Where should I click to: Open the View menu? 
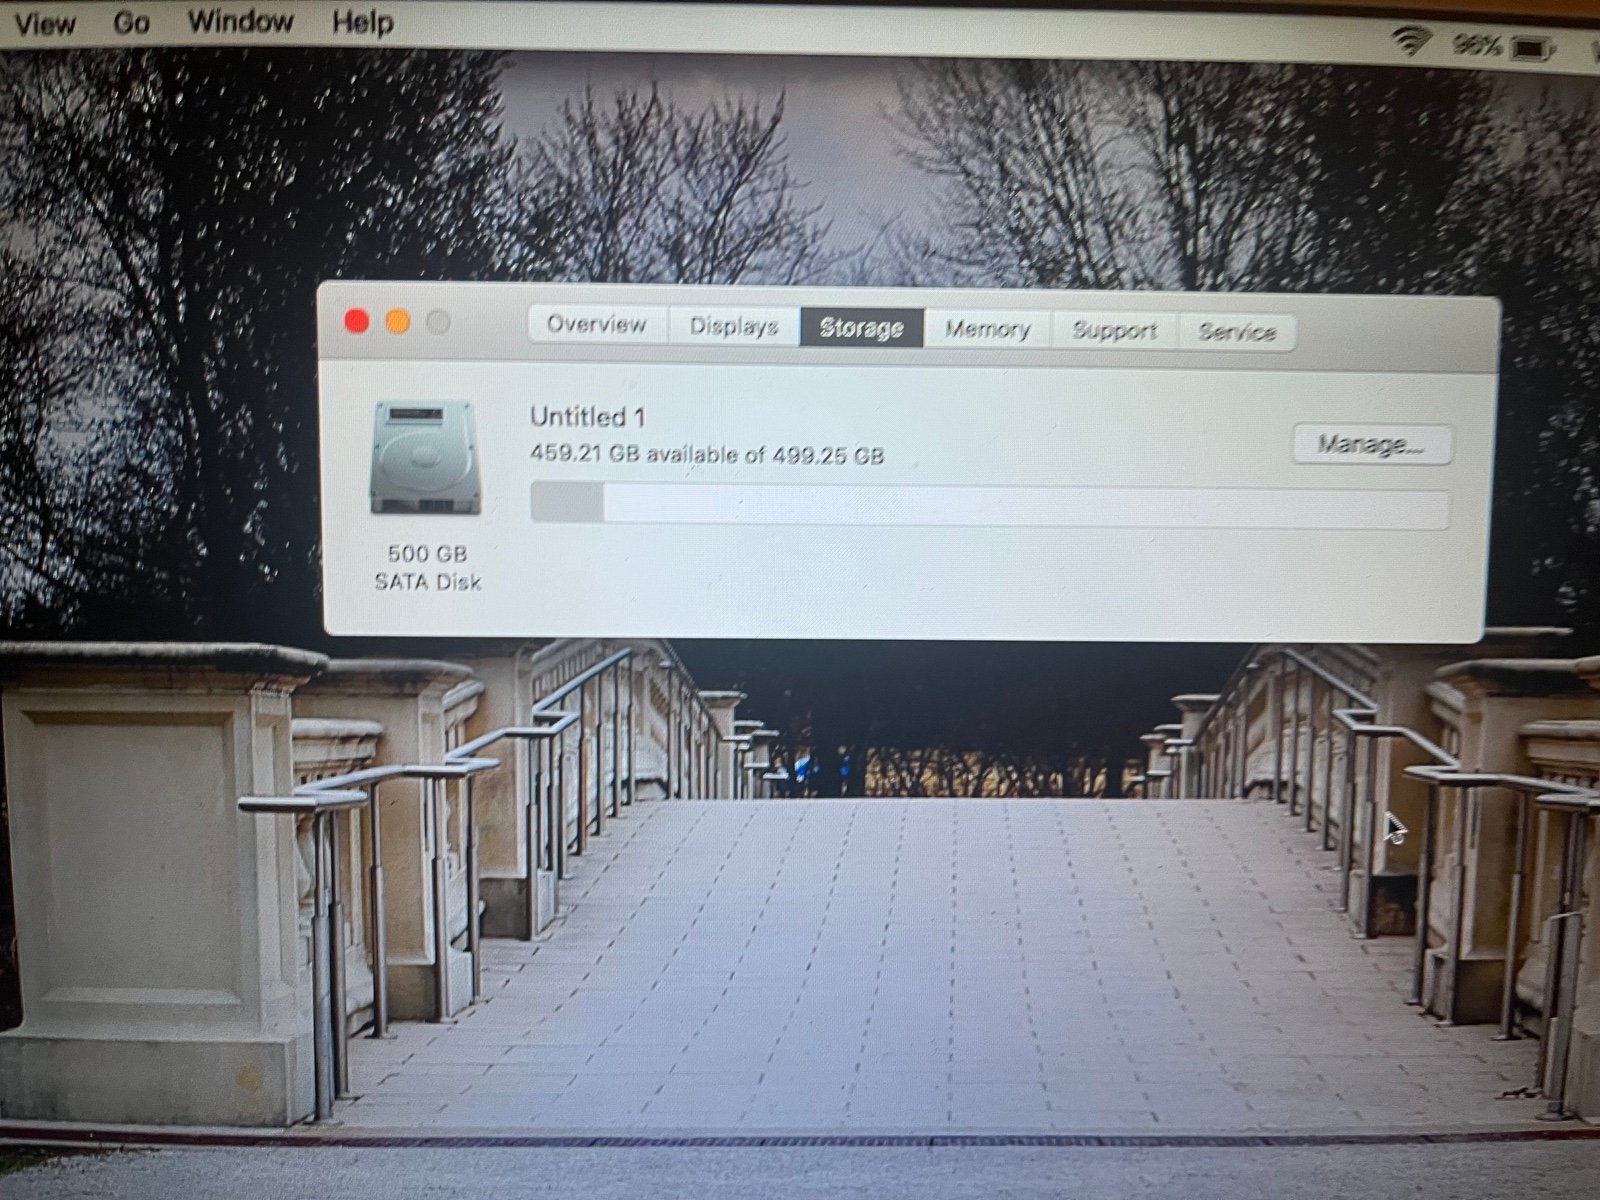point(44,22)
